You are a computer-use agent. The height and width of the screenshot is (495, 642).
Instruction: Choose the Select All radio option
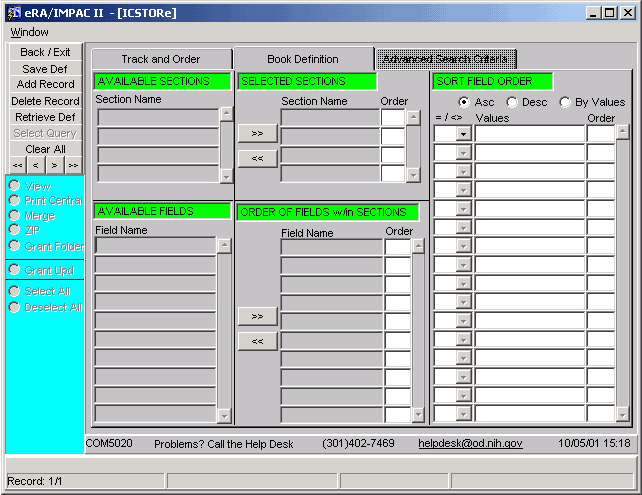[14, 291]
